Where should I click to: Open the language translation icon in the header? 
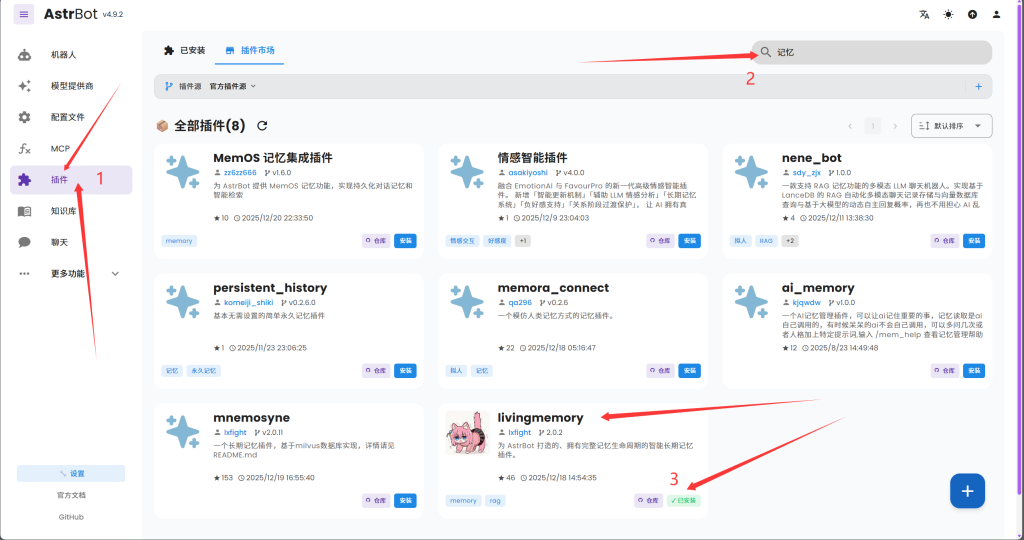click(x=923, y=15)
